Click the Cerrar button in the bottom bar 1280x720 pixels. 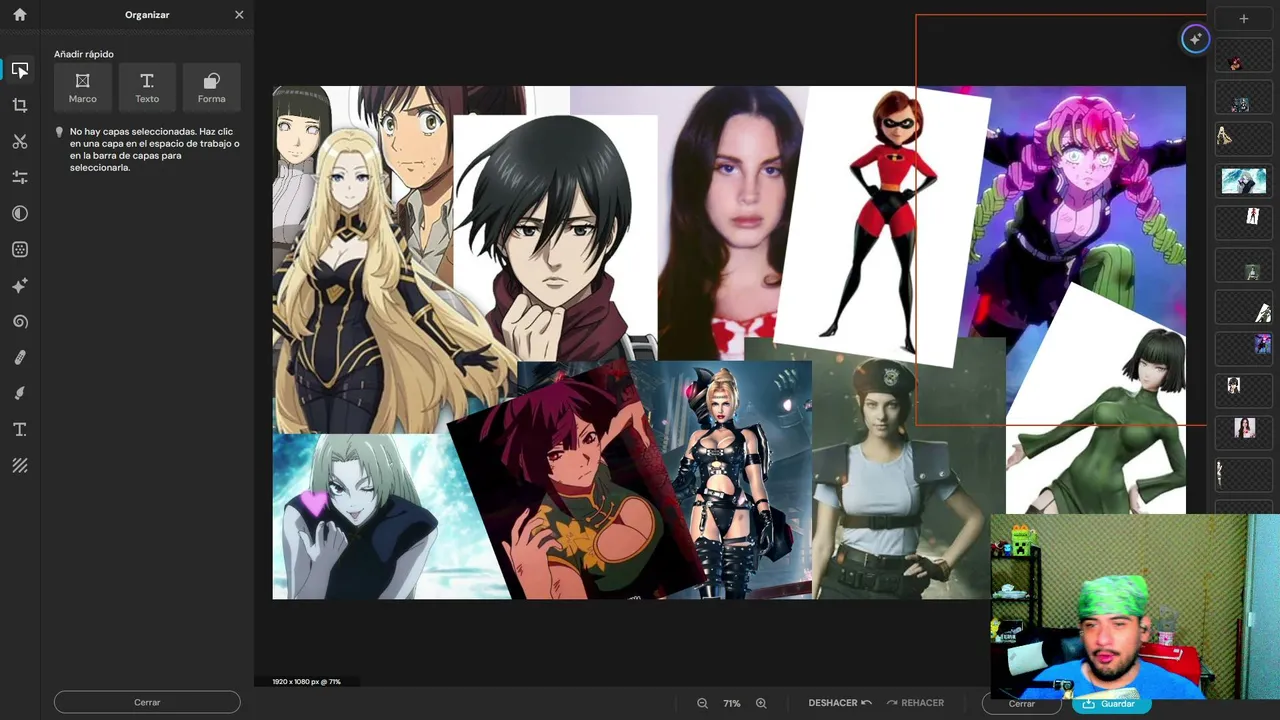tap(1021, 704)
